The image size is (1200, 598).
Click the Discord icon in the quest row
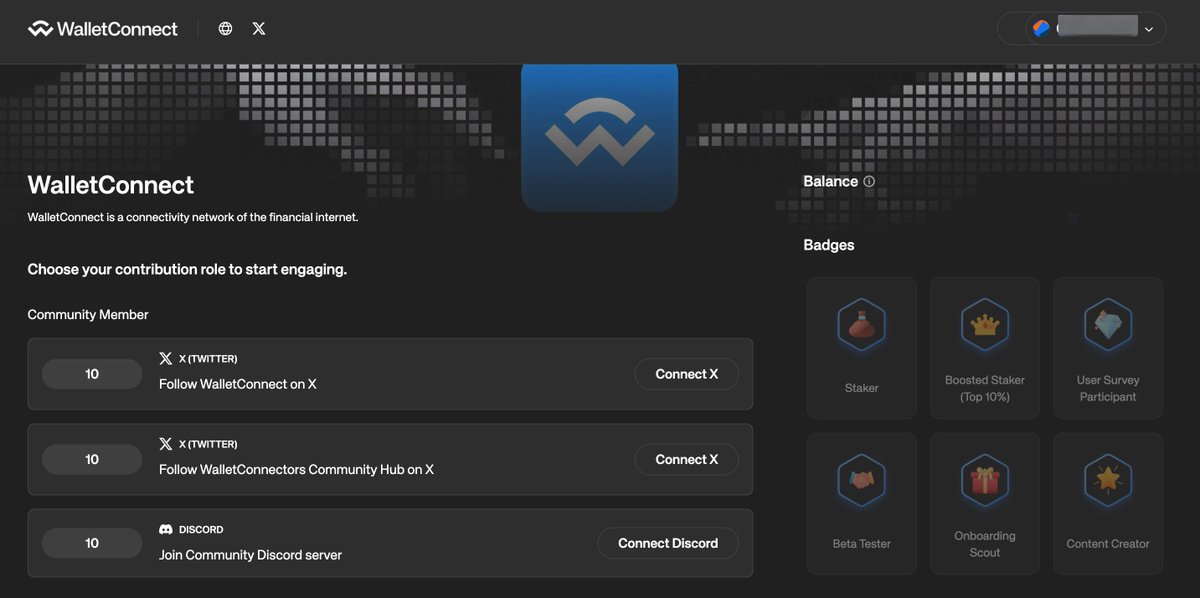164,529
